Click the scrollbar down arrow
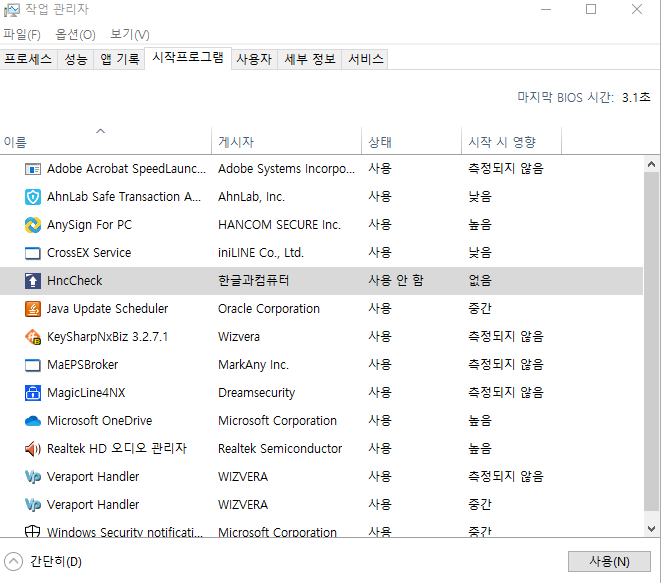Image resolution: width=661 pixels, height=583 pixels. tap(651, 529)
